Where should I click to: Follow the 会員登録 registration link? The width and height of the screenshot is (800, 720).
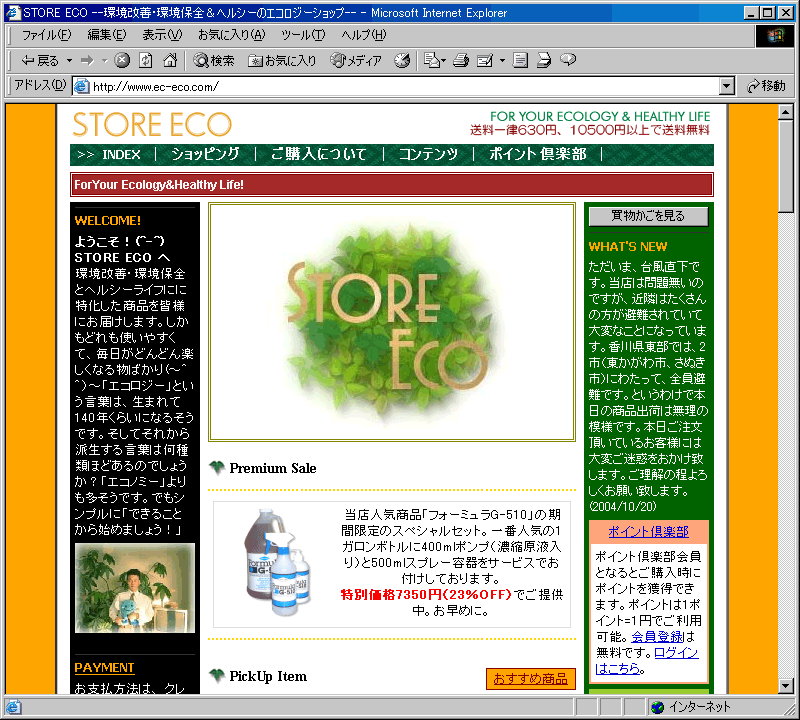click(657, 637)
